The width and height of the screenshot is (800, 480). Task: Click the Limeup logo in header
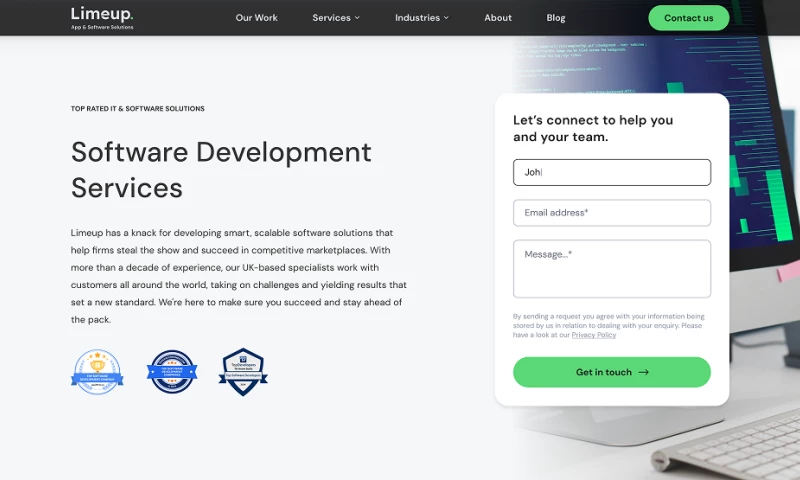pyautogui.click(x=102, y=17)
